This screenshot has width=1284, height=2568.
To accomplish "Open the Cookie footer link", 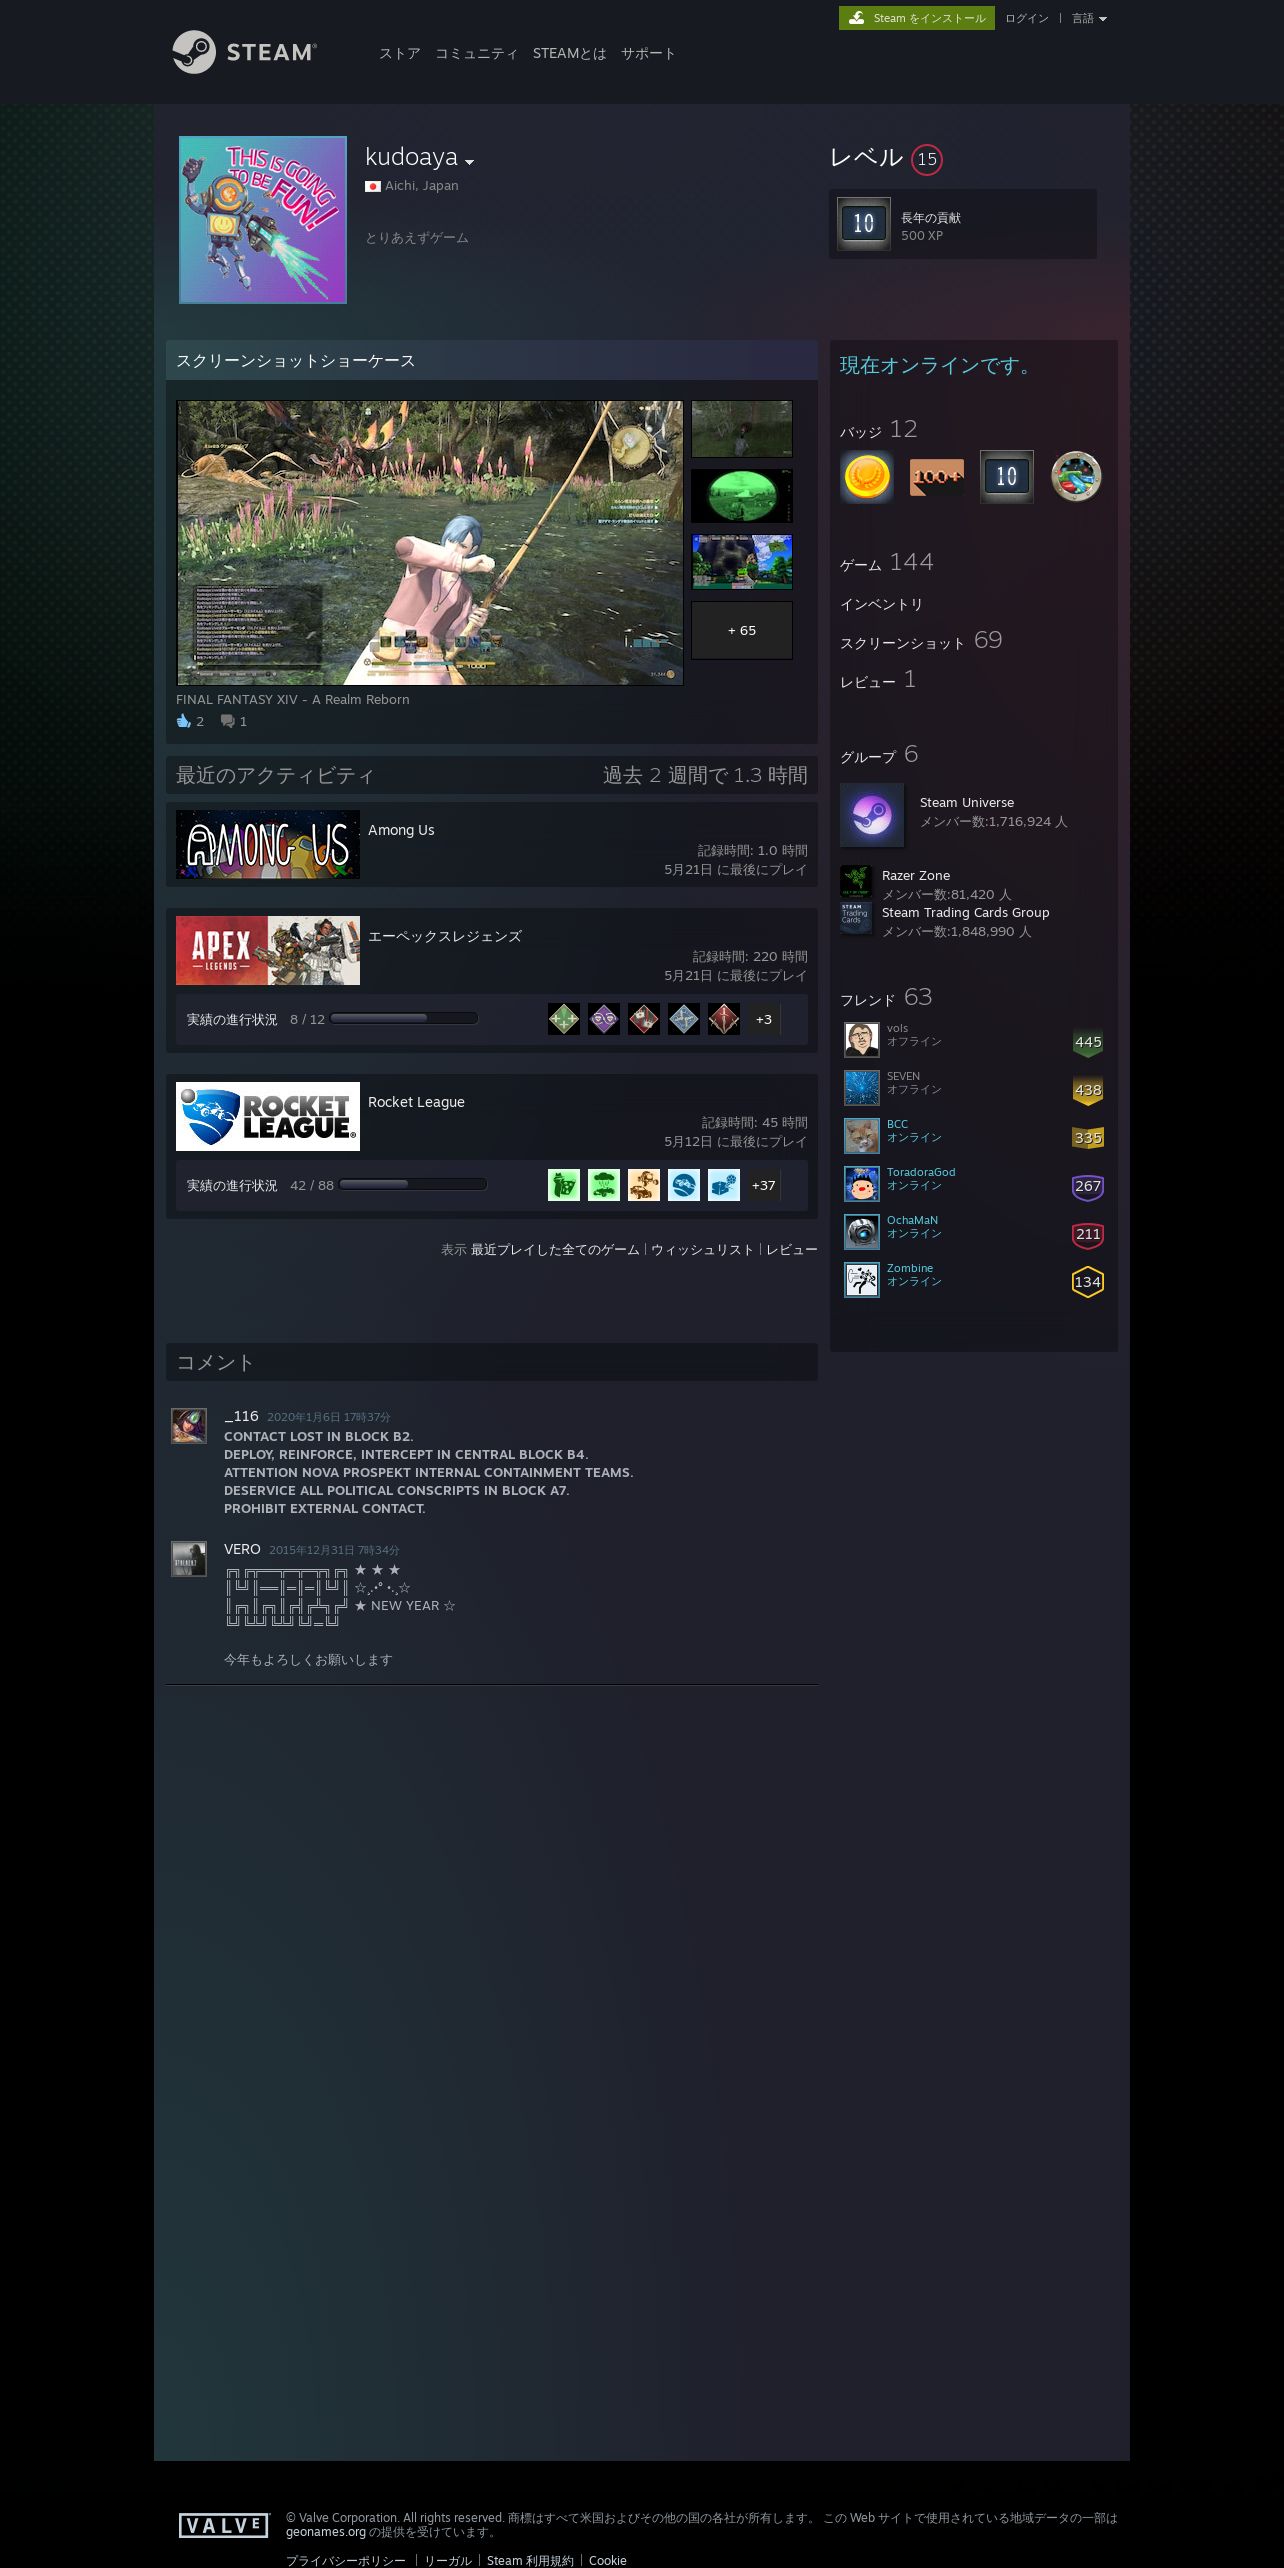I will click(x=608, y=2560).
